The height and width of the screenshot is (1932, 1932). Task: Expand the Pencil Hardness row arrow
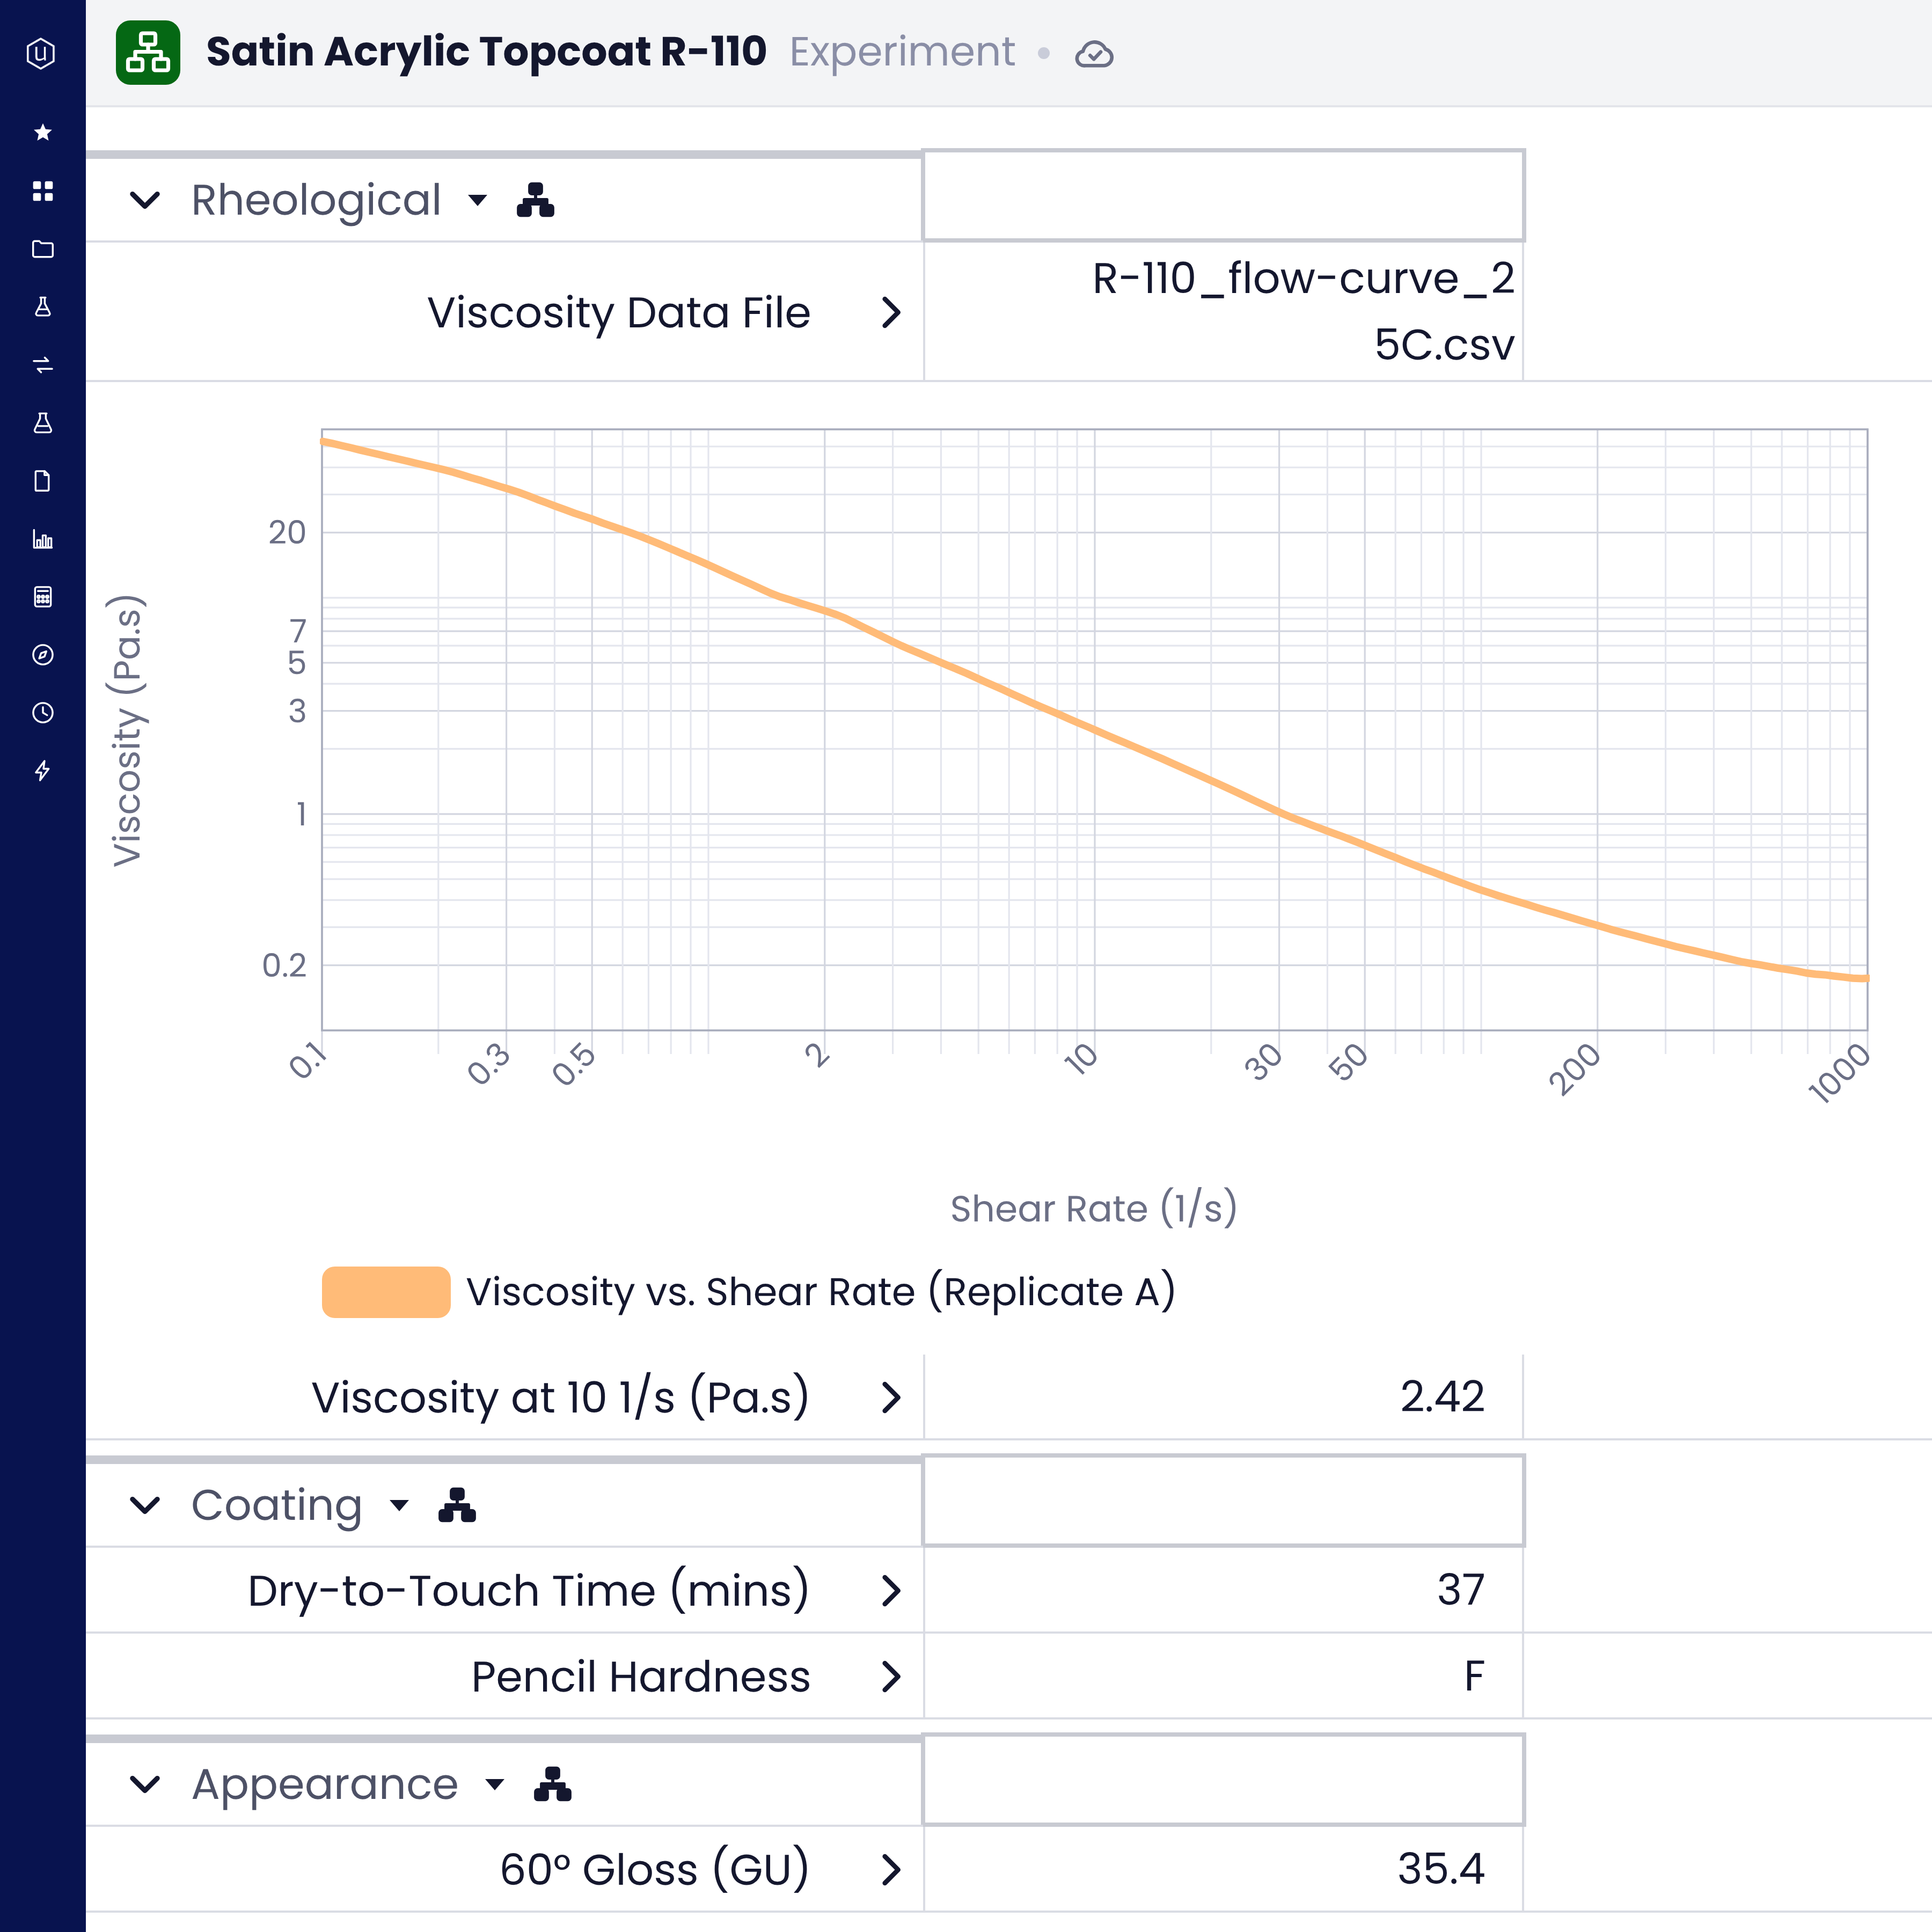coord(891,1676)
